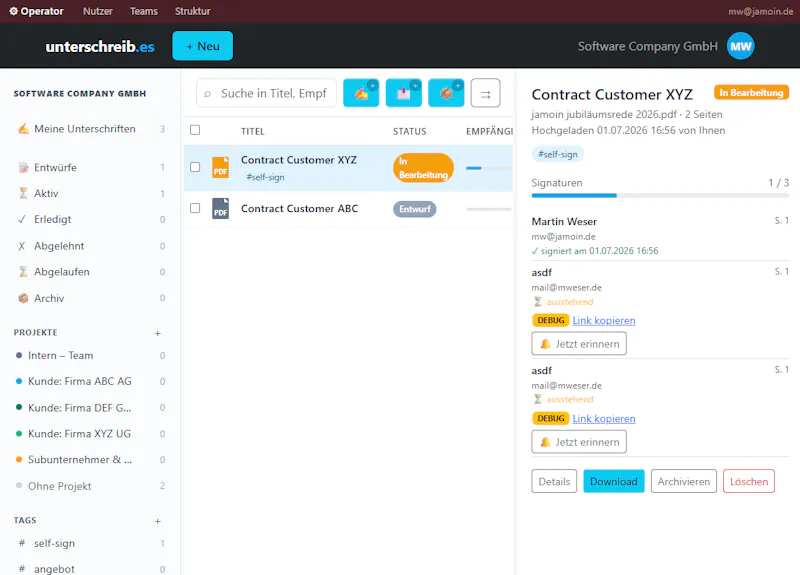Image resolution: width=800 pixels, height=575 pixels.
Task: Select project Kunde: Firma XYZ UG
Action: tap(90, 434)
